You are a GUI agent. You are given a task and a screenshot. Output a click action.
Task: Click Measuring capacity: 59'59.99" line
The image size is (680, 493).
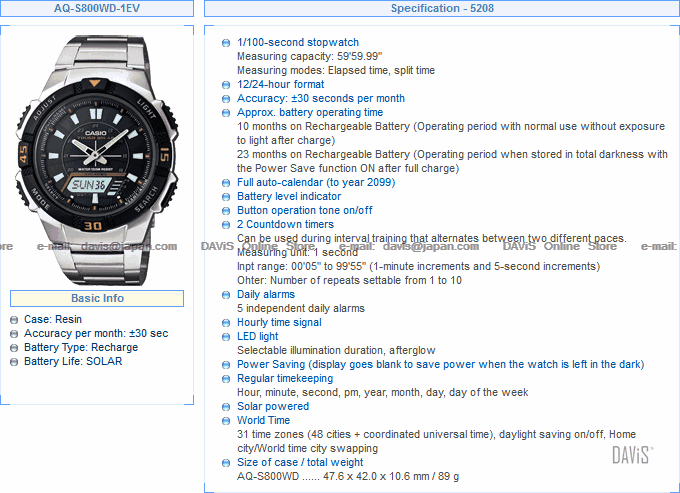tap(310, 56)
